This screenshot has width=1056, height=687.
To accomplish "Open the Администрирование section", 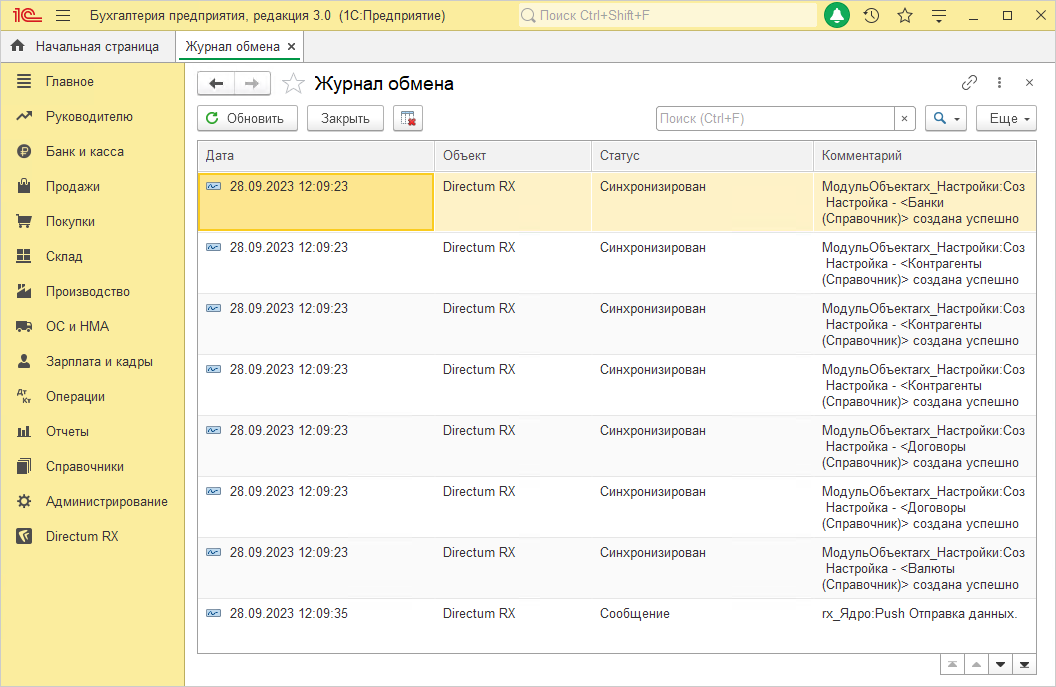I will pyautogui.click(x=106, y=501).
